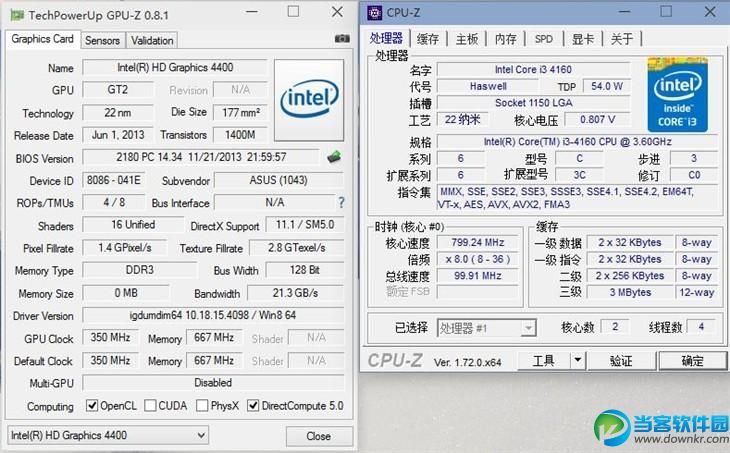
Task: Select the SPD tab in CPU-Z
Action: point(544,39)
